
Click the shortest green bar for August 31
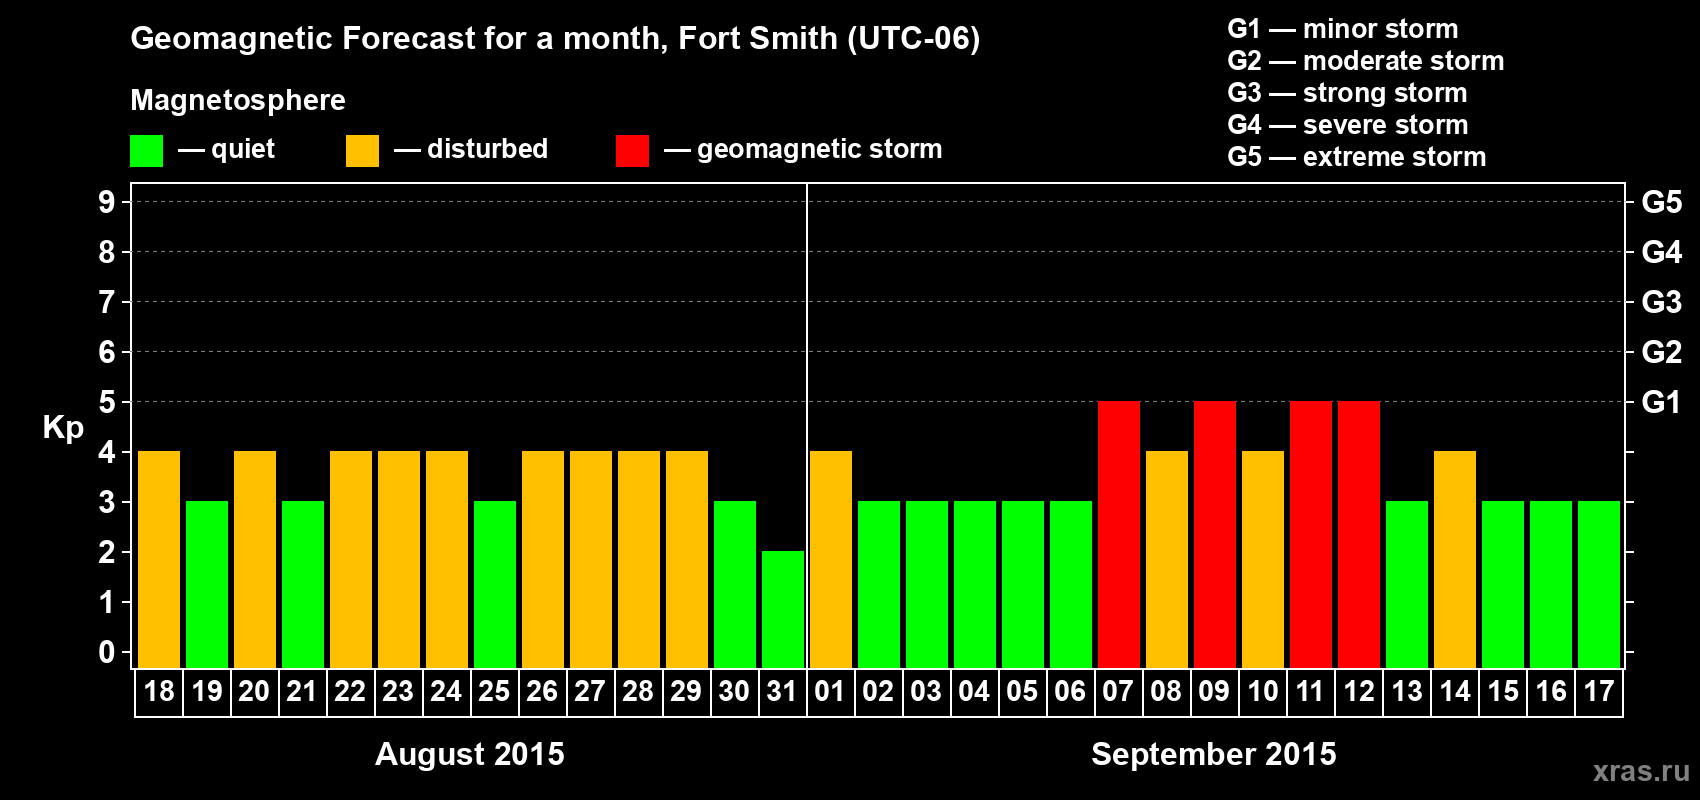click(x=783, y=610)
